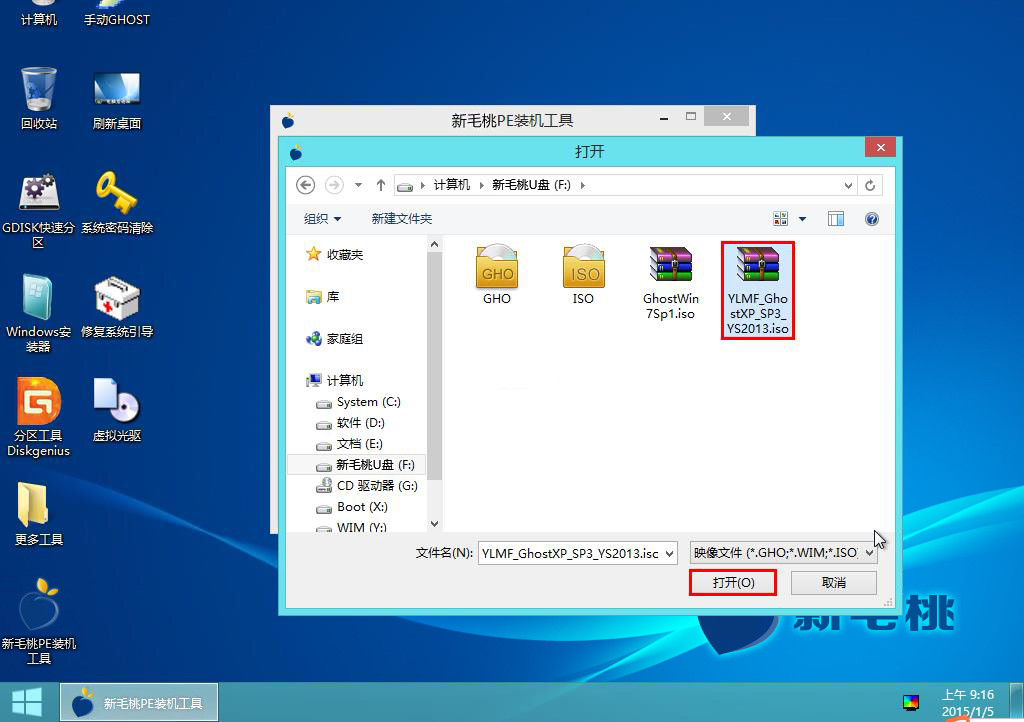This screenshot has width=1024, height=722.
Task: Click the Windows Start button
Action: pyautogui.click(x=27, y=702)
